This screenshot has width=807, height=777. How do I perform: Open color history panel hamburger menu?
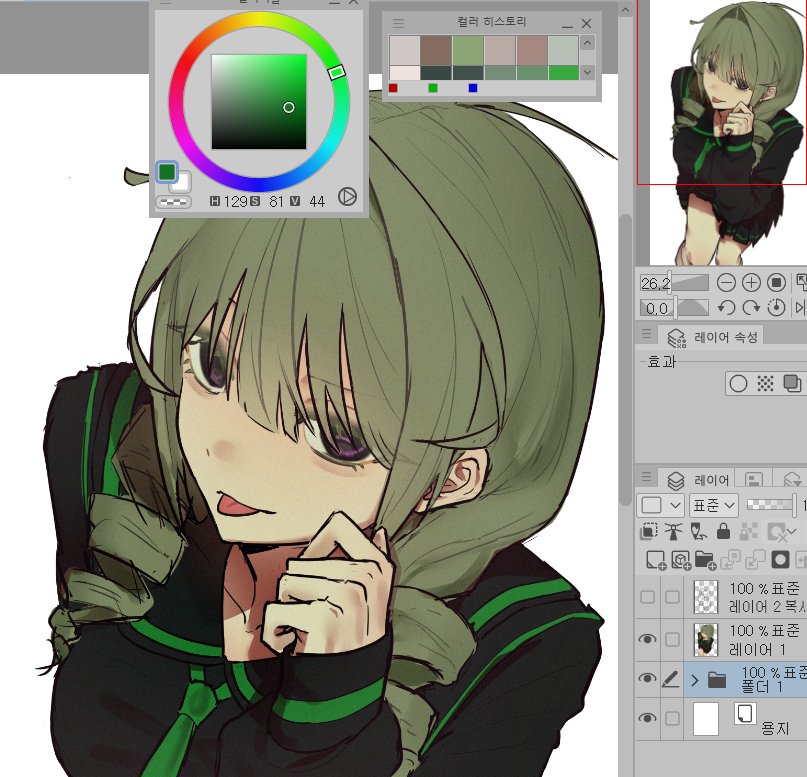point(398,23)
